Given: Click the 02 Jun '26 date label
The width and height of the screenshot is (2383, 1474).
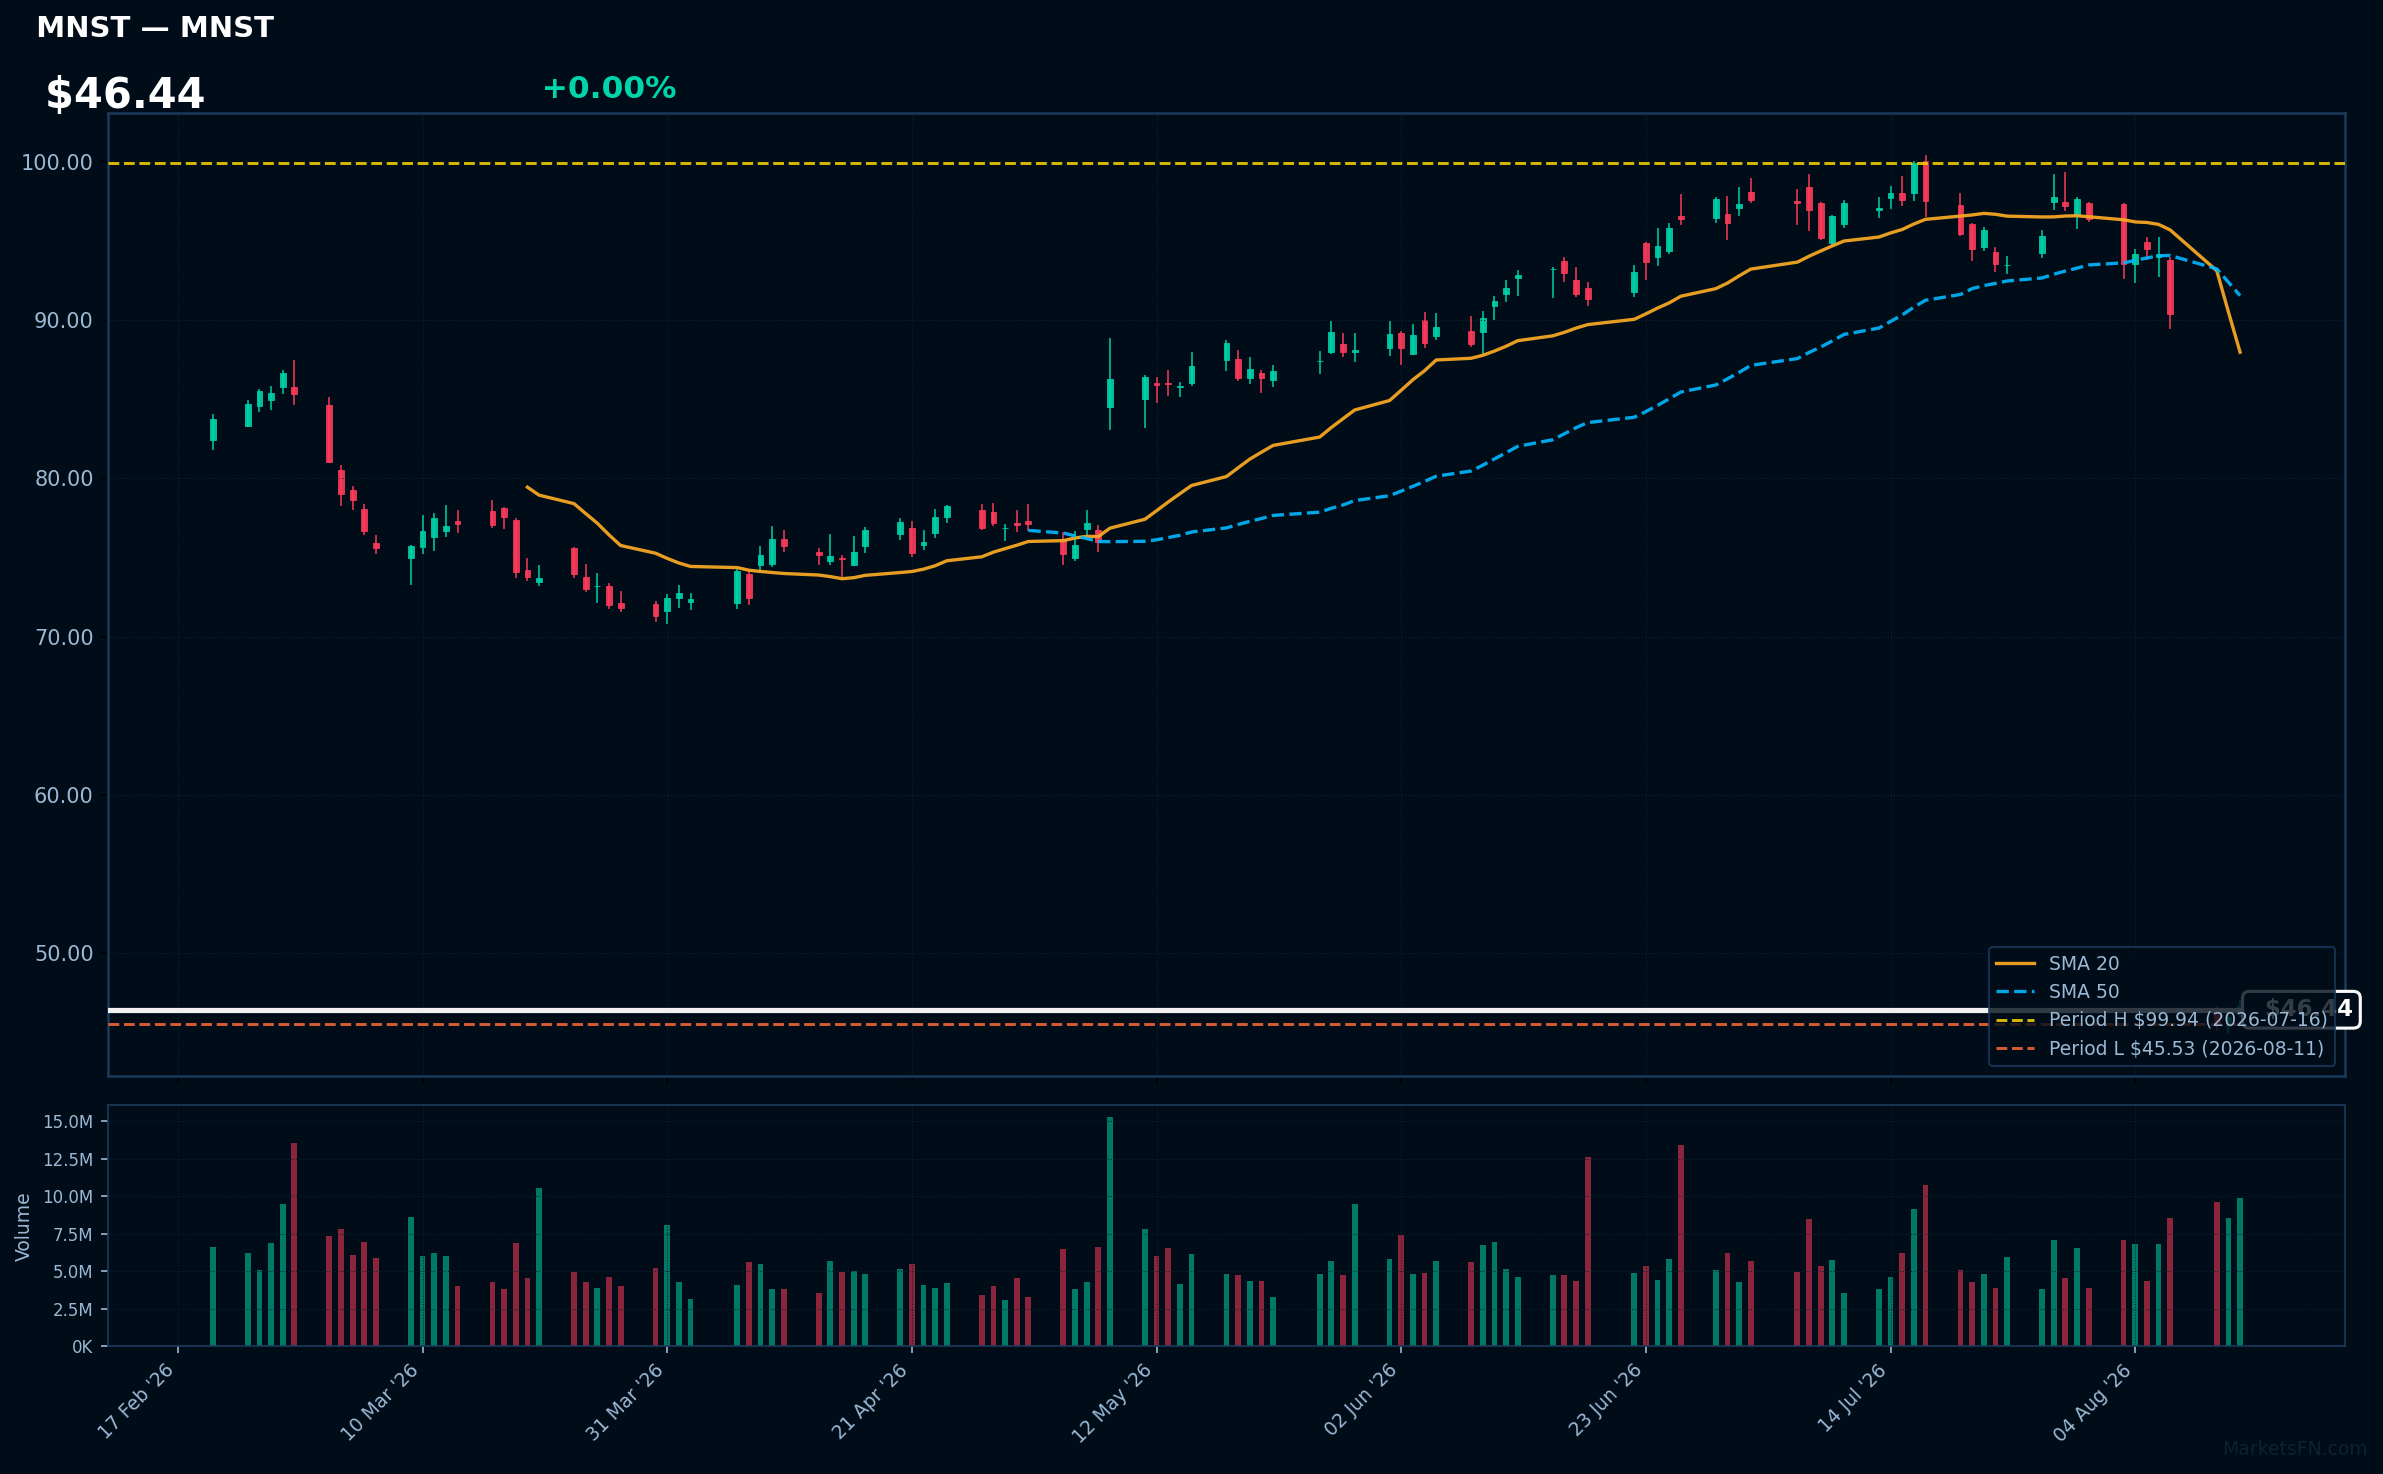Looking at the screenshot, I should [x=1360, y=1401].
